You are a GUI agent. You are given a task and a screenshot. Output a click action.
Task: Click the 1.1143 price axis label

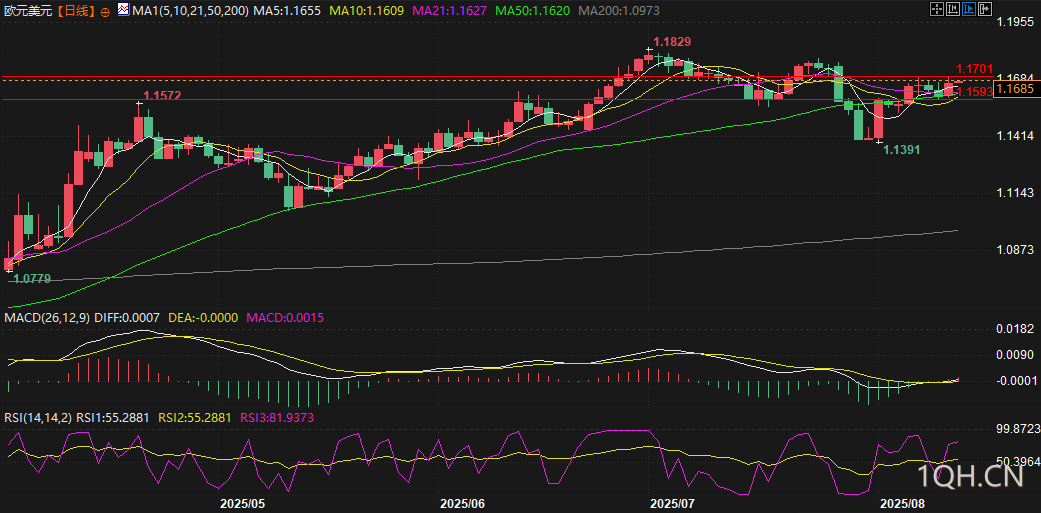[x=1016, y=193]
